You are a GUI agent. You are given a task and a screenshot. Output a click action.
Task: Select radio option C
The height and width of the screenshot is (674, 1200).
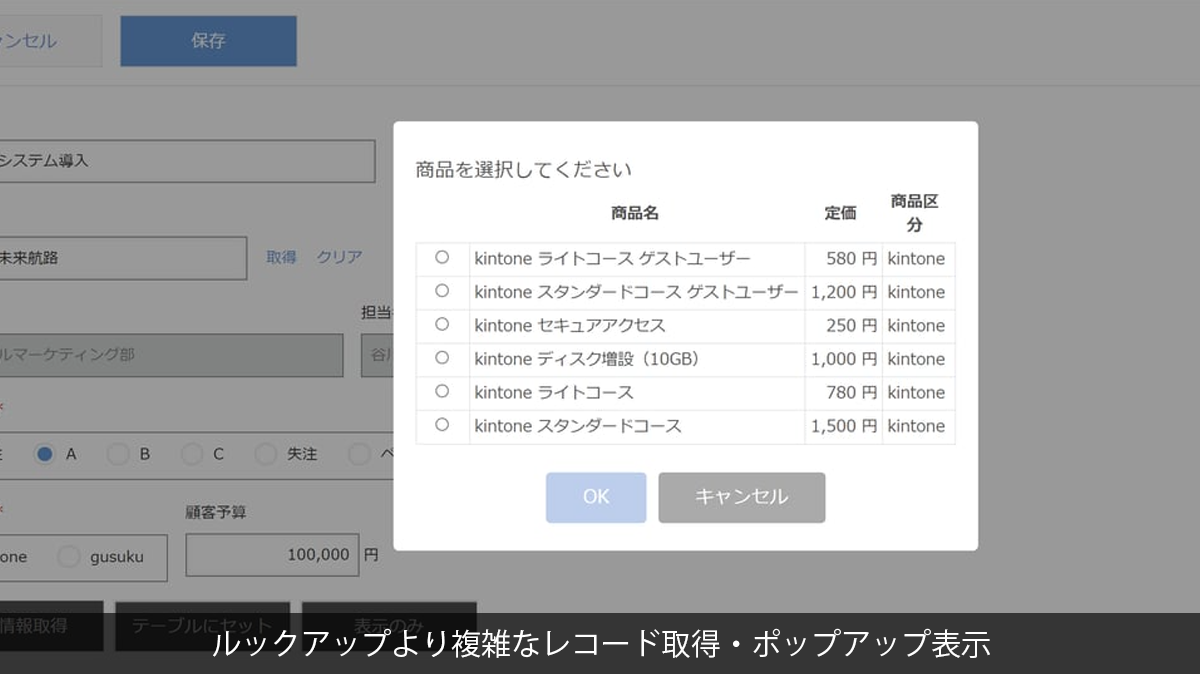(192, 454)
